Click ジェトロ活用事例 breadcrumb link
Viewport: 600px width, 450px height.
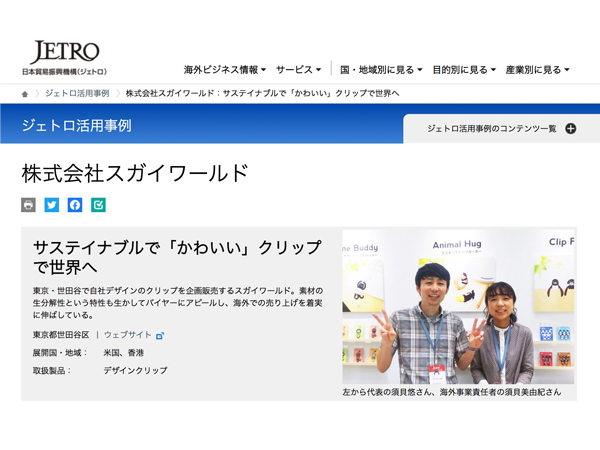[x=76, y=93]
